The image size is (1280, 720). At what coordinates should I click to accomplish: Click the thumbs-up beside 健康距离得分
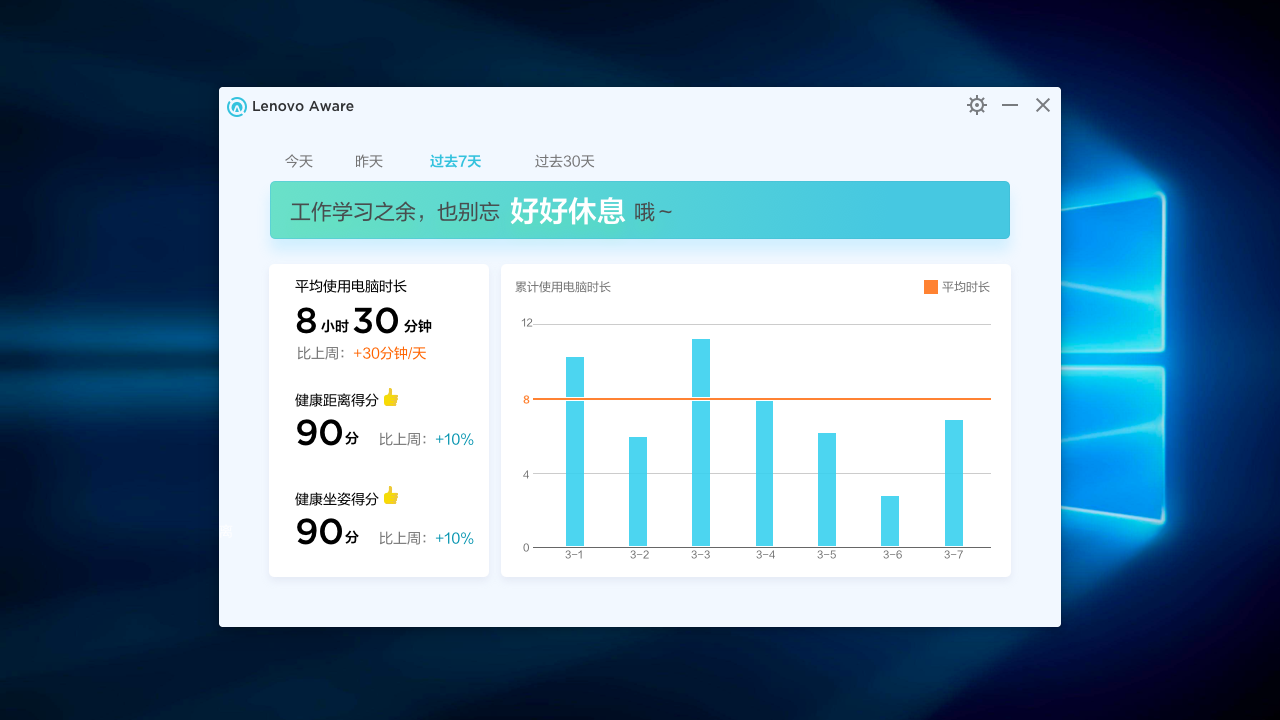click(390, 397)
